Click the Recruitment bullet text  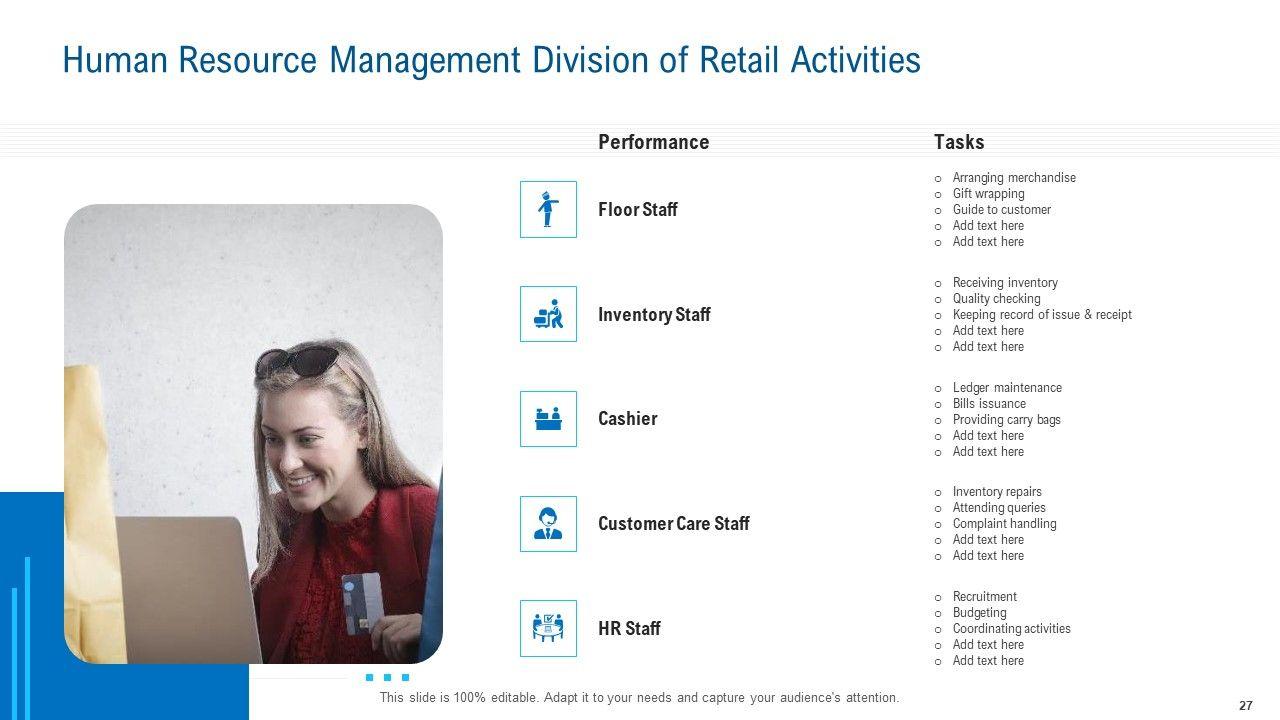[984, 597]
